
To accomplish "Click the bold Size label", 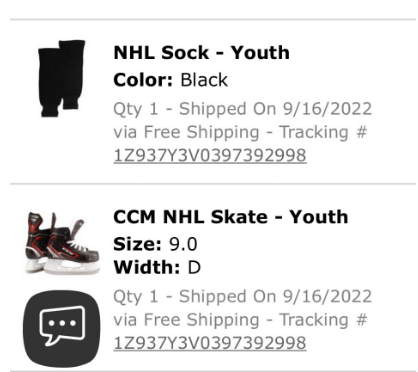I will (137, 244).
